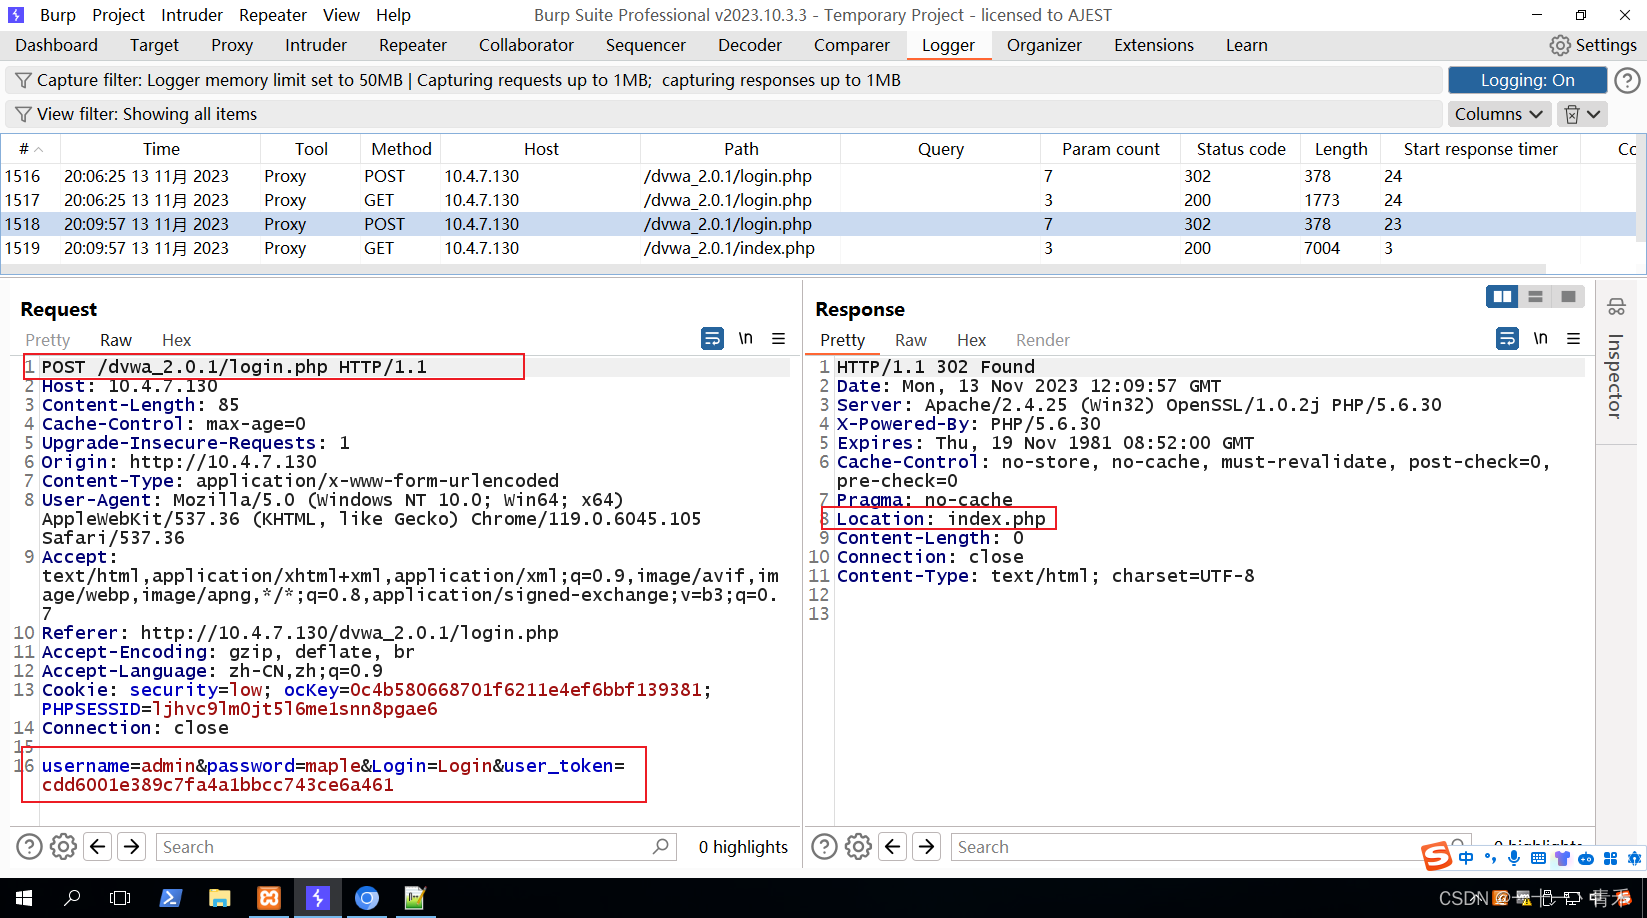
Task: Open the View menu
Action: pyautogui.click(x=341, y=15)
